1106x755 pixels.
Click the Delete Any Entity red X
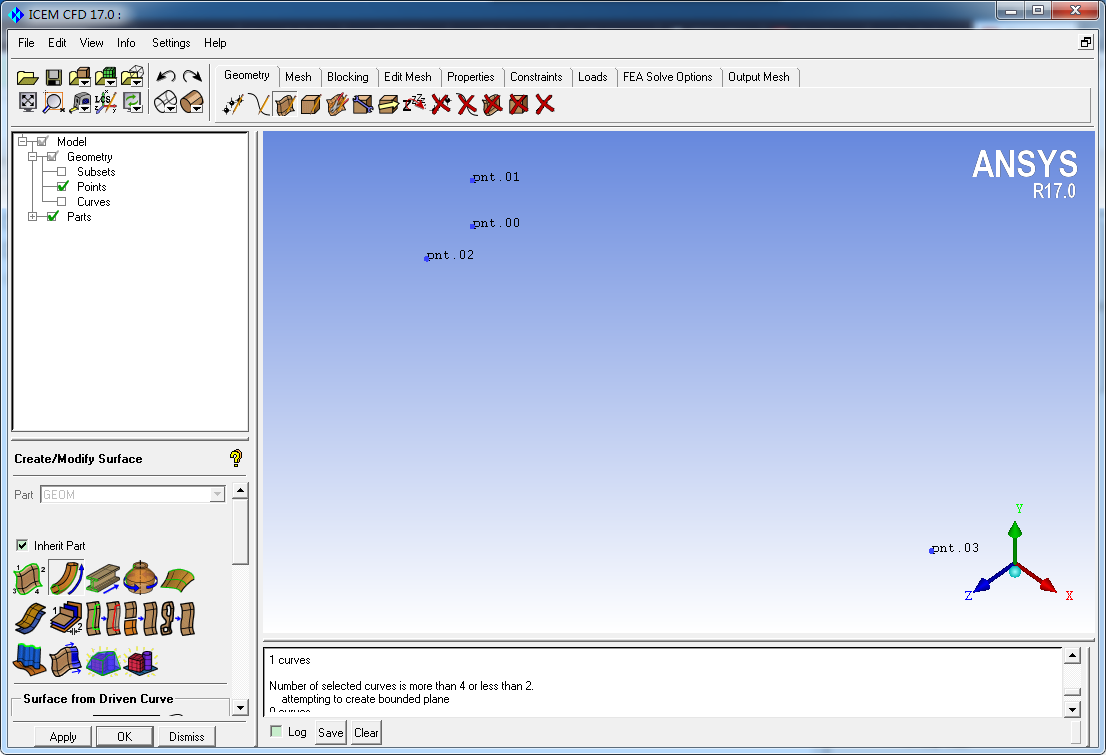(x=544, y=105)
